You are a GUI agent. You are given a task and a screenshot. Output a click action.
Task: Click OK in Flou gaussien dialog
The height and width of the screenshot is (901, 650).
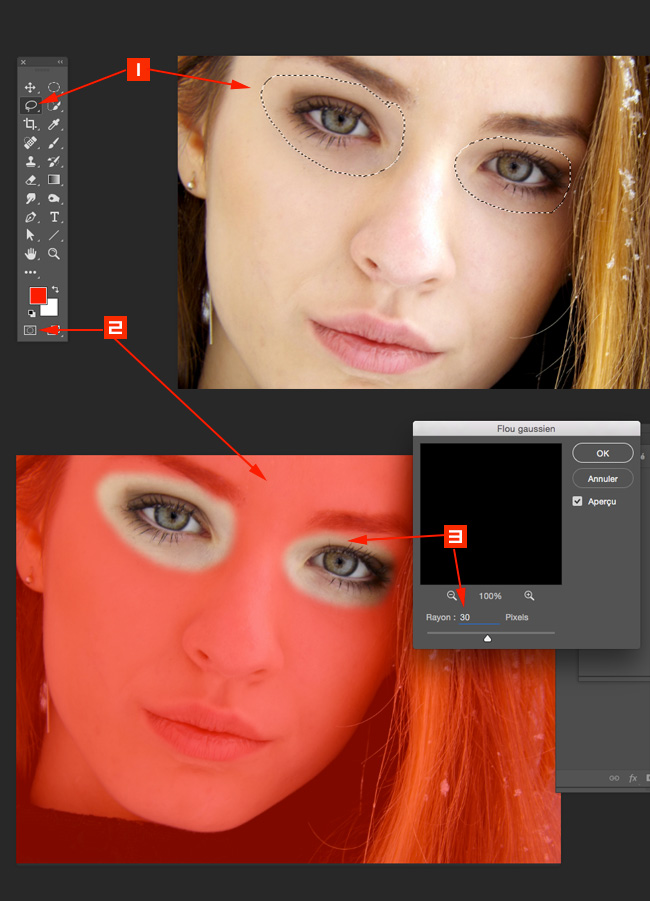click(602, 453)
